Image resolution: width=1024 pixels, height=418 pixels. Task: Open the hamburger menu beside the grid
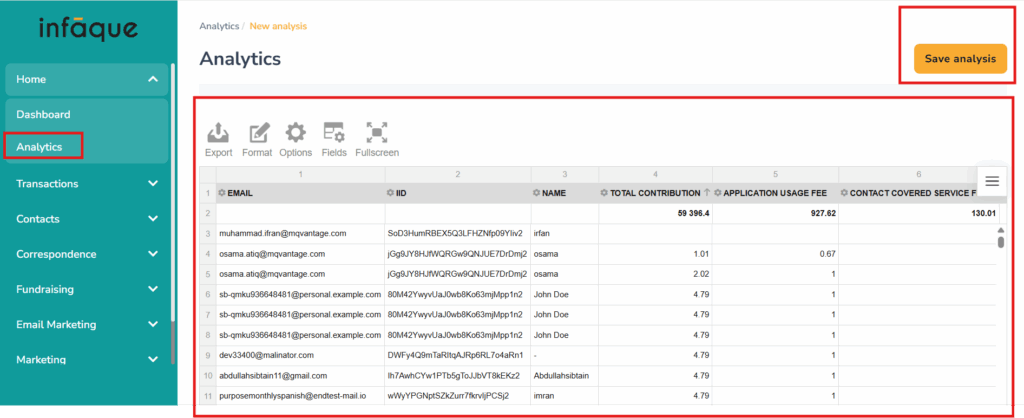(992, 180)
